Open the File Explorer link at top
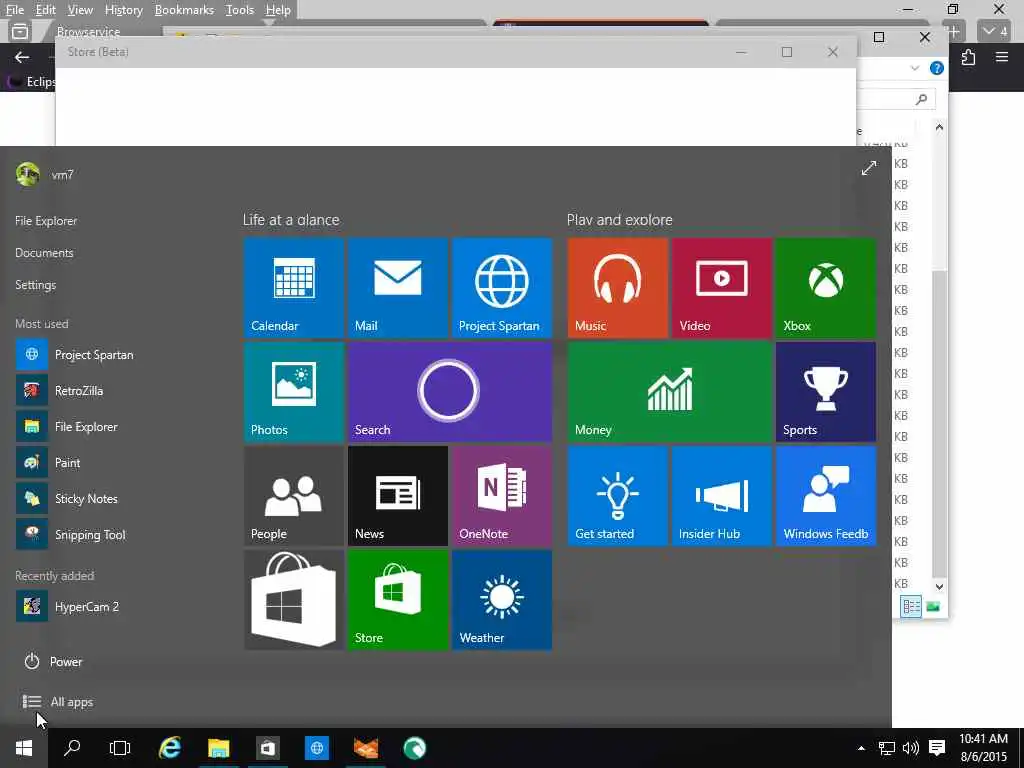The image size is (1024, 768). (46, 221)
